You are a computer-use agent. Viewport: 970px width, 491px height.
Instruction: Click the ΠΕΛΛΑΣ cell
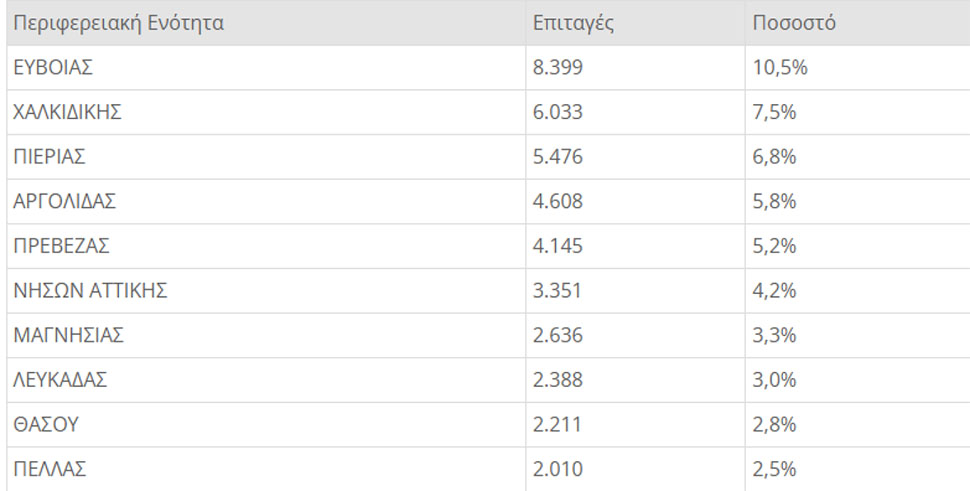(x=49, y=469)
